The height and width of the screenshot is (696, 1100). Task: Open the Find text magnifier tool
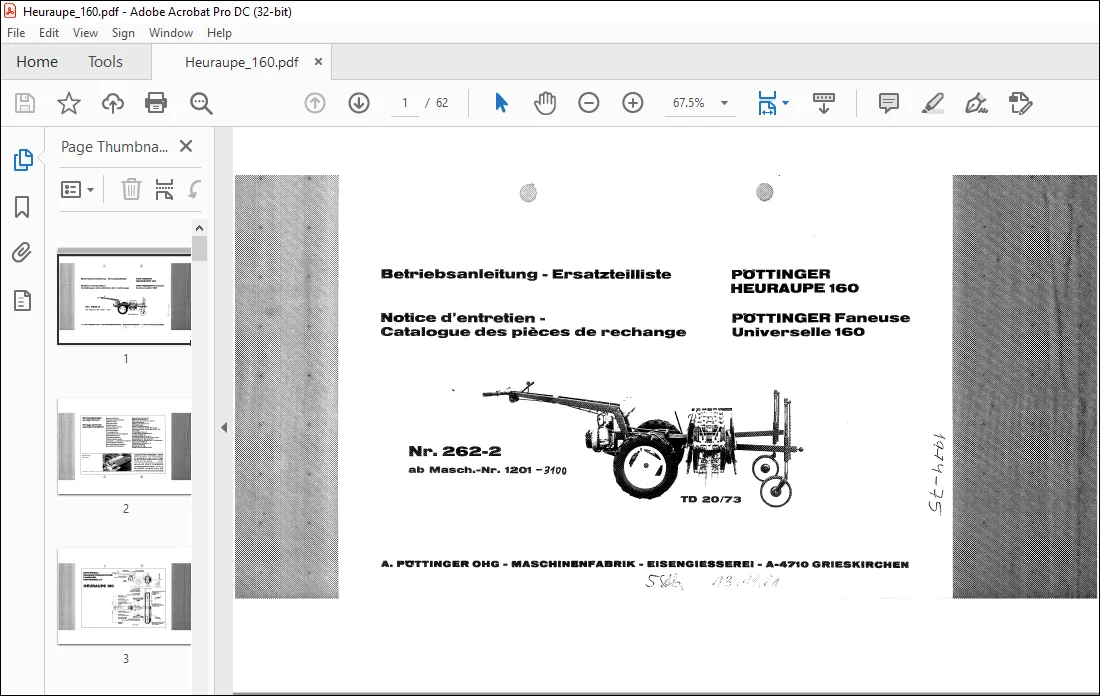(201, 103)
